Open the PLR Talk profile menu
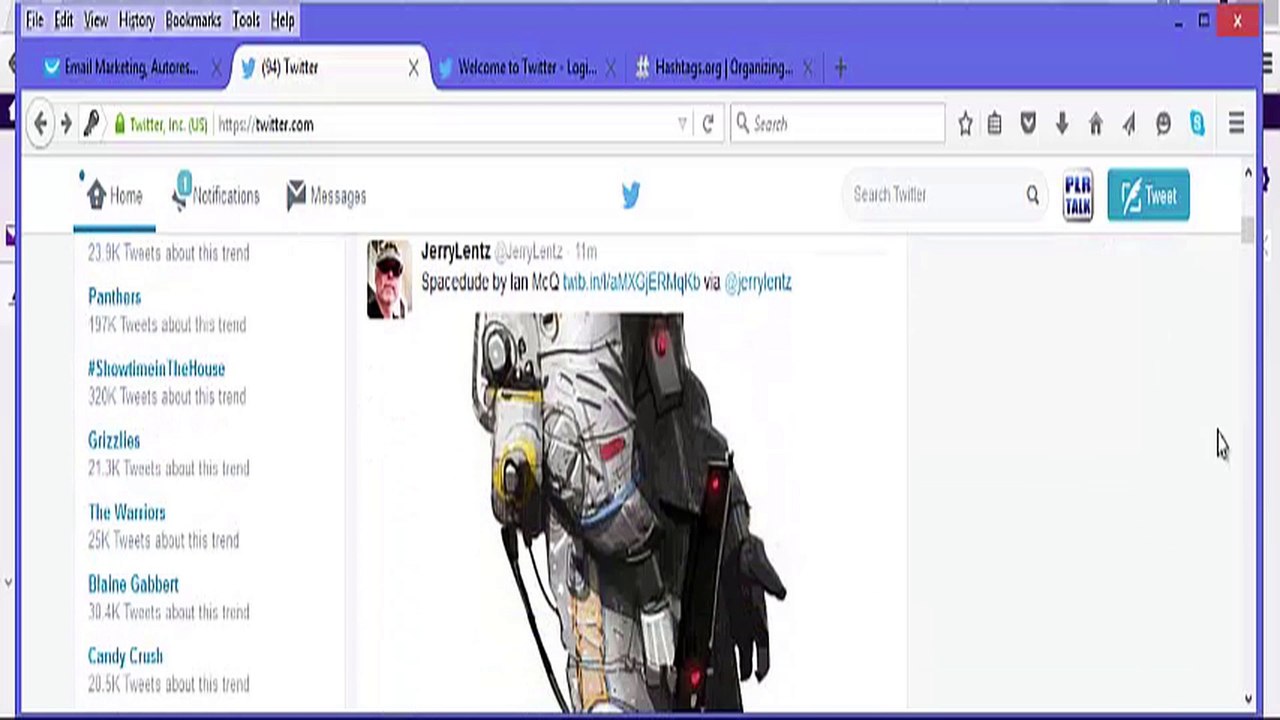 pos(1077,196)
